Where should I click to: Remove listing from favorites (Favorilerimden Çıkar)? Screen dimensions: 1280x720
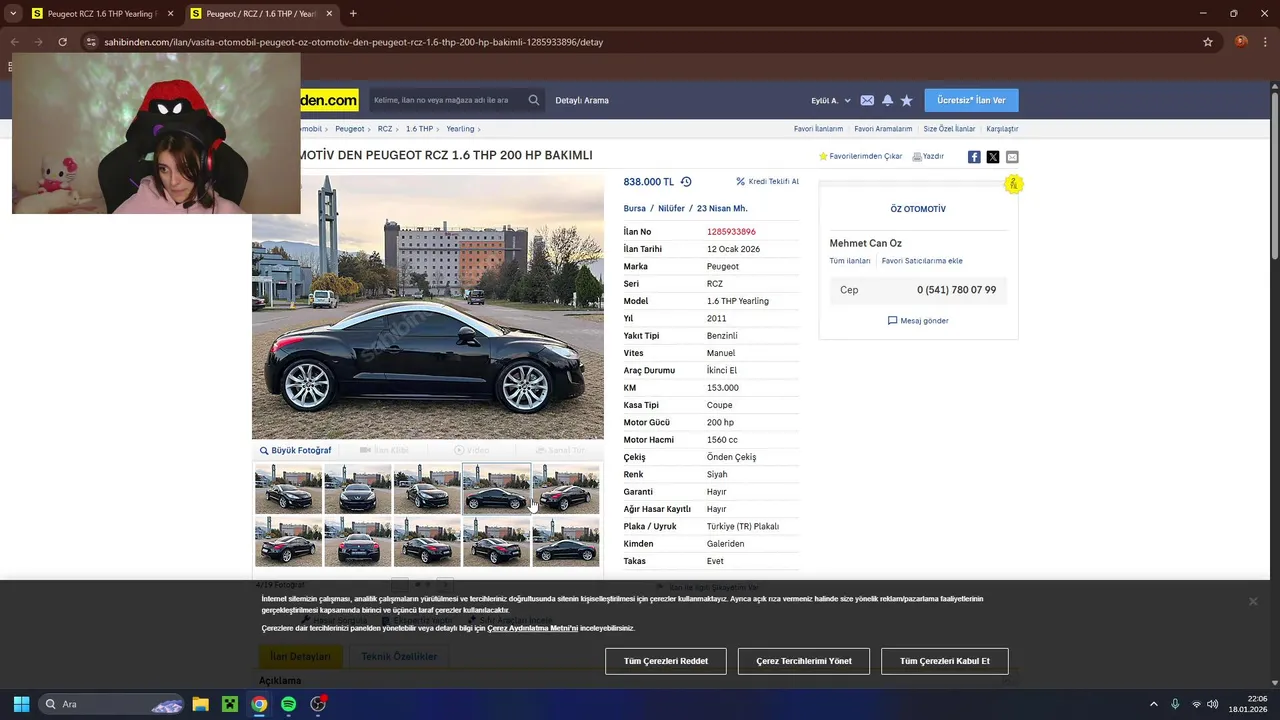click(860, 157)
